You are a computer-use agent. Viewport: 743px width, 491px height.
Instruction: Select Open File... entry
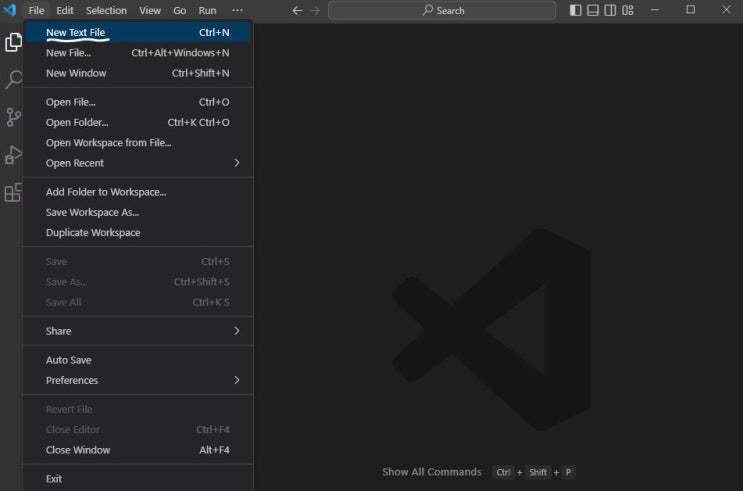point(138,102)
